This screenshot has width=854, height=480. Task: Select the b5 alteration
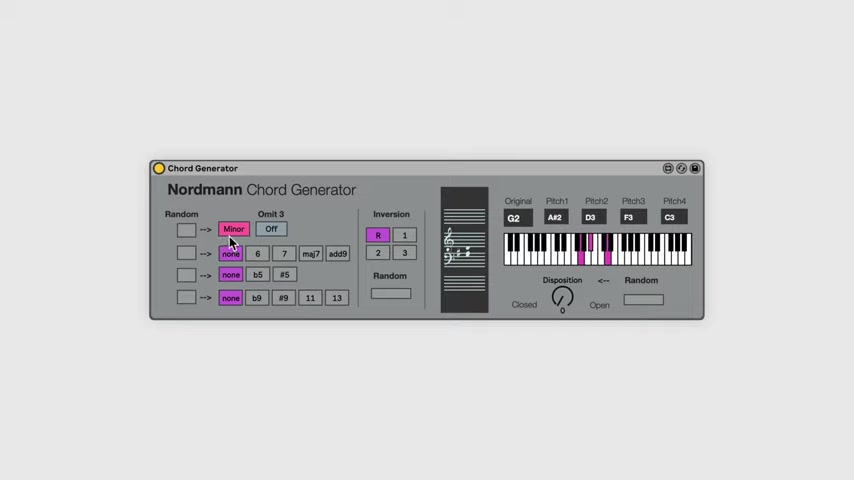258,275
